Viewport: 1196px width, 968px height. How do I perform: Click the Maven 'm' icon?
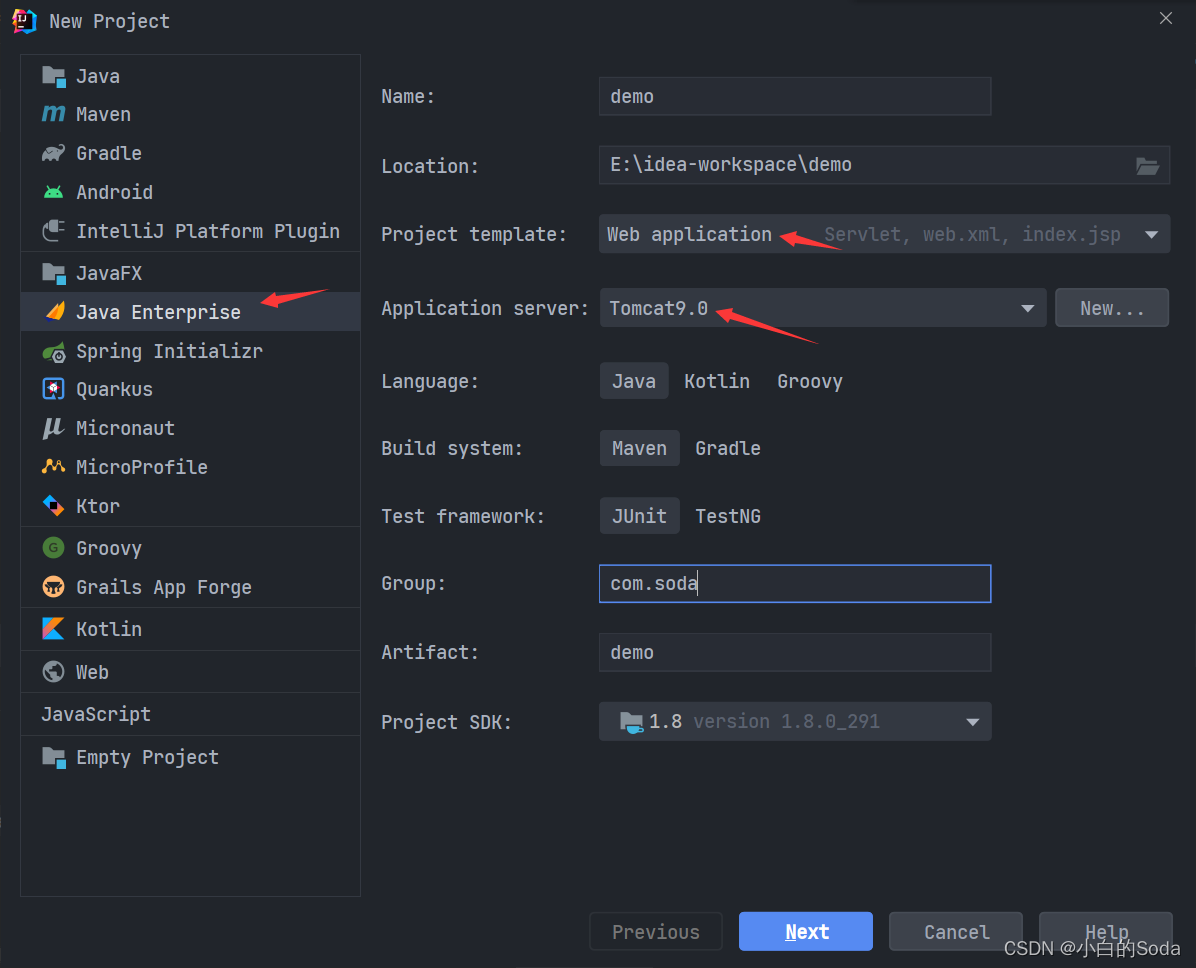(53, 114)
